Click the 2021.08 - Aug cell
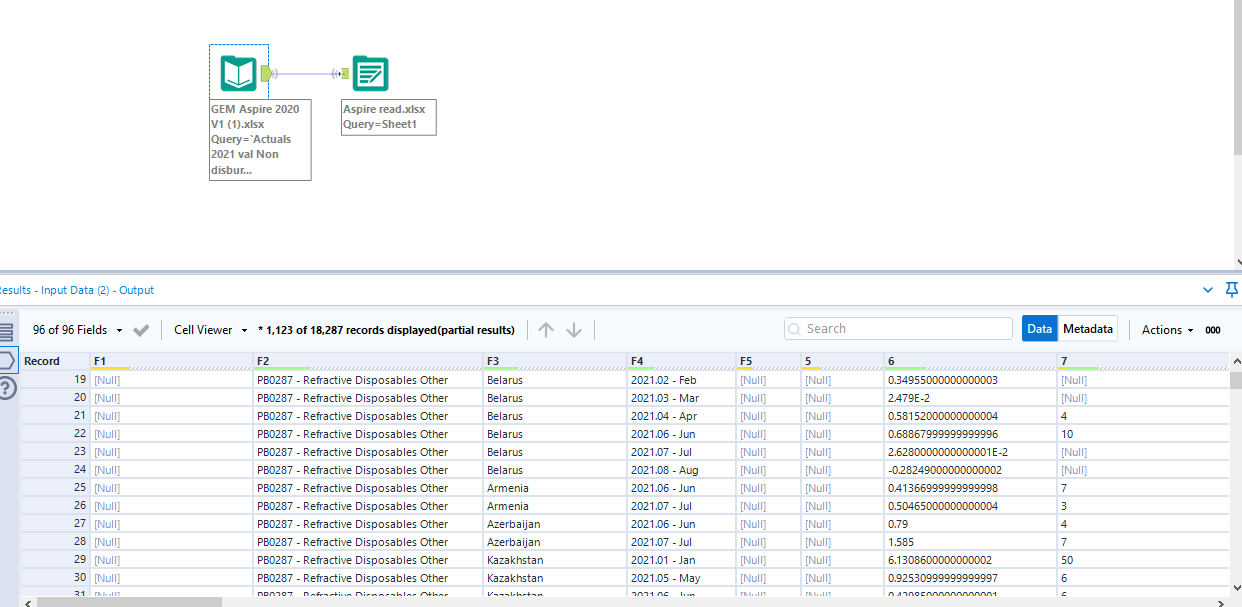The height and width of the screenshot is (607, 1242). pyautogui.click(x=680, y=470)
